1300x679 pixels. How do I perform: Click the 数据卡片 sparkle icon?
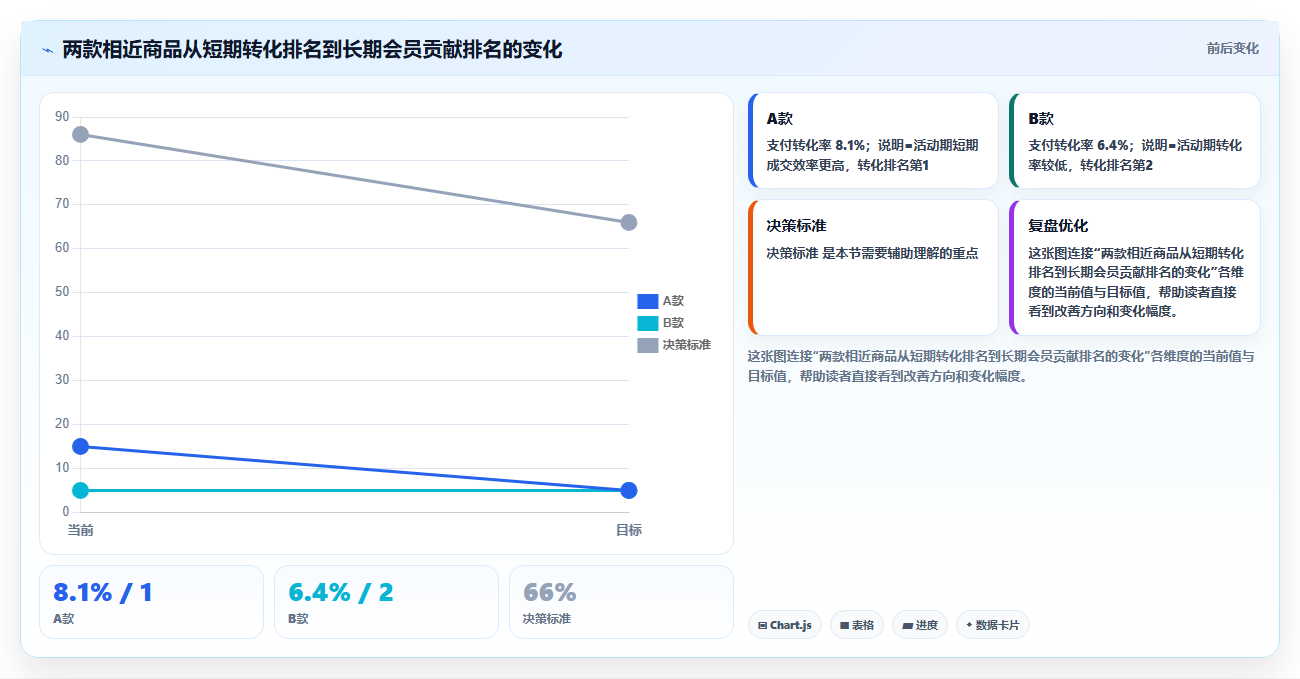tap(969, 626)
